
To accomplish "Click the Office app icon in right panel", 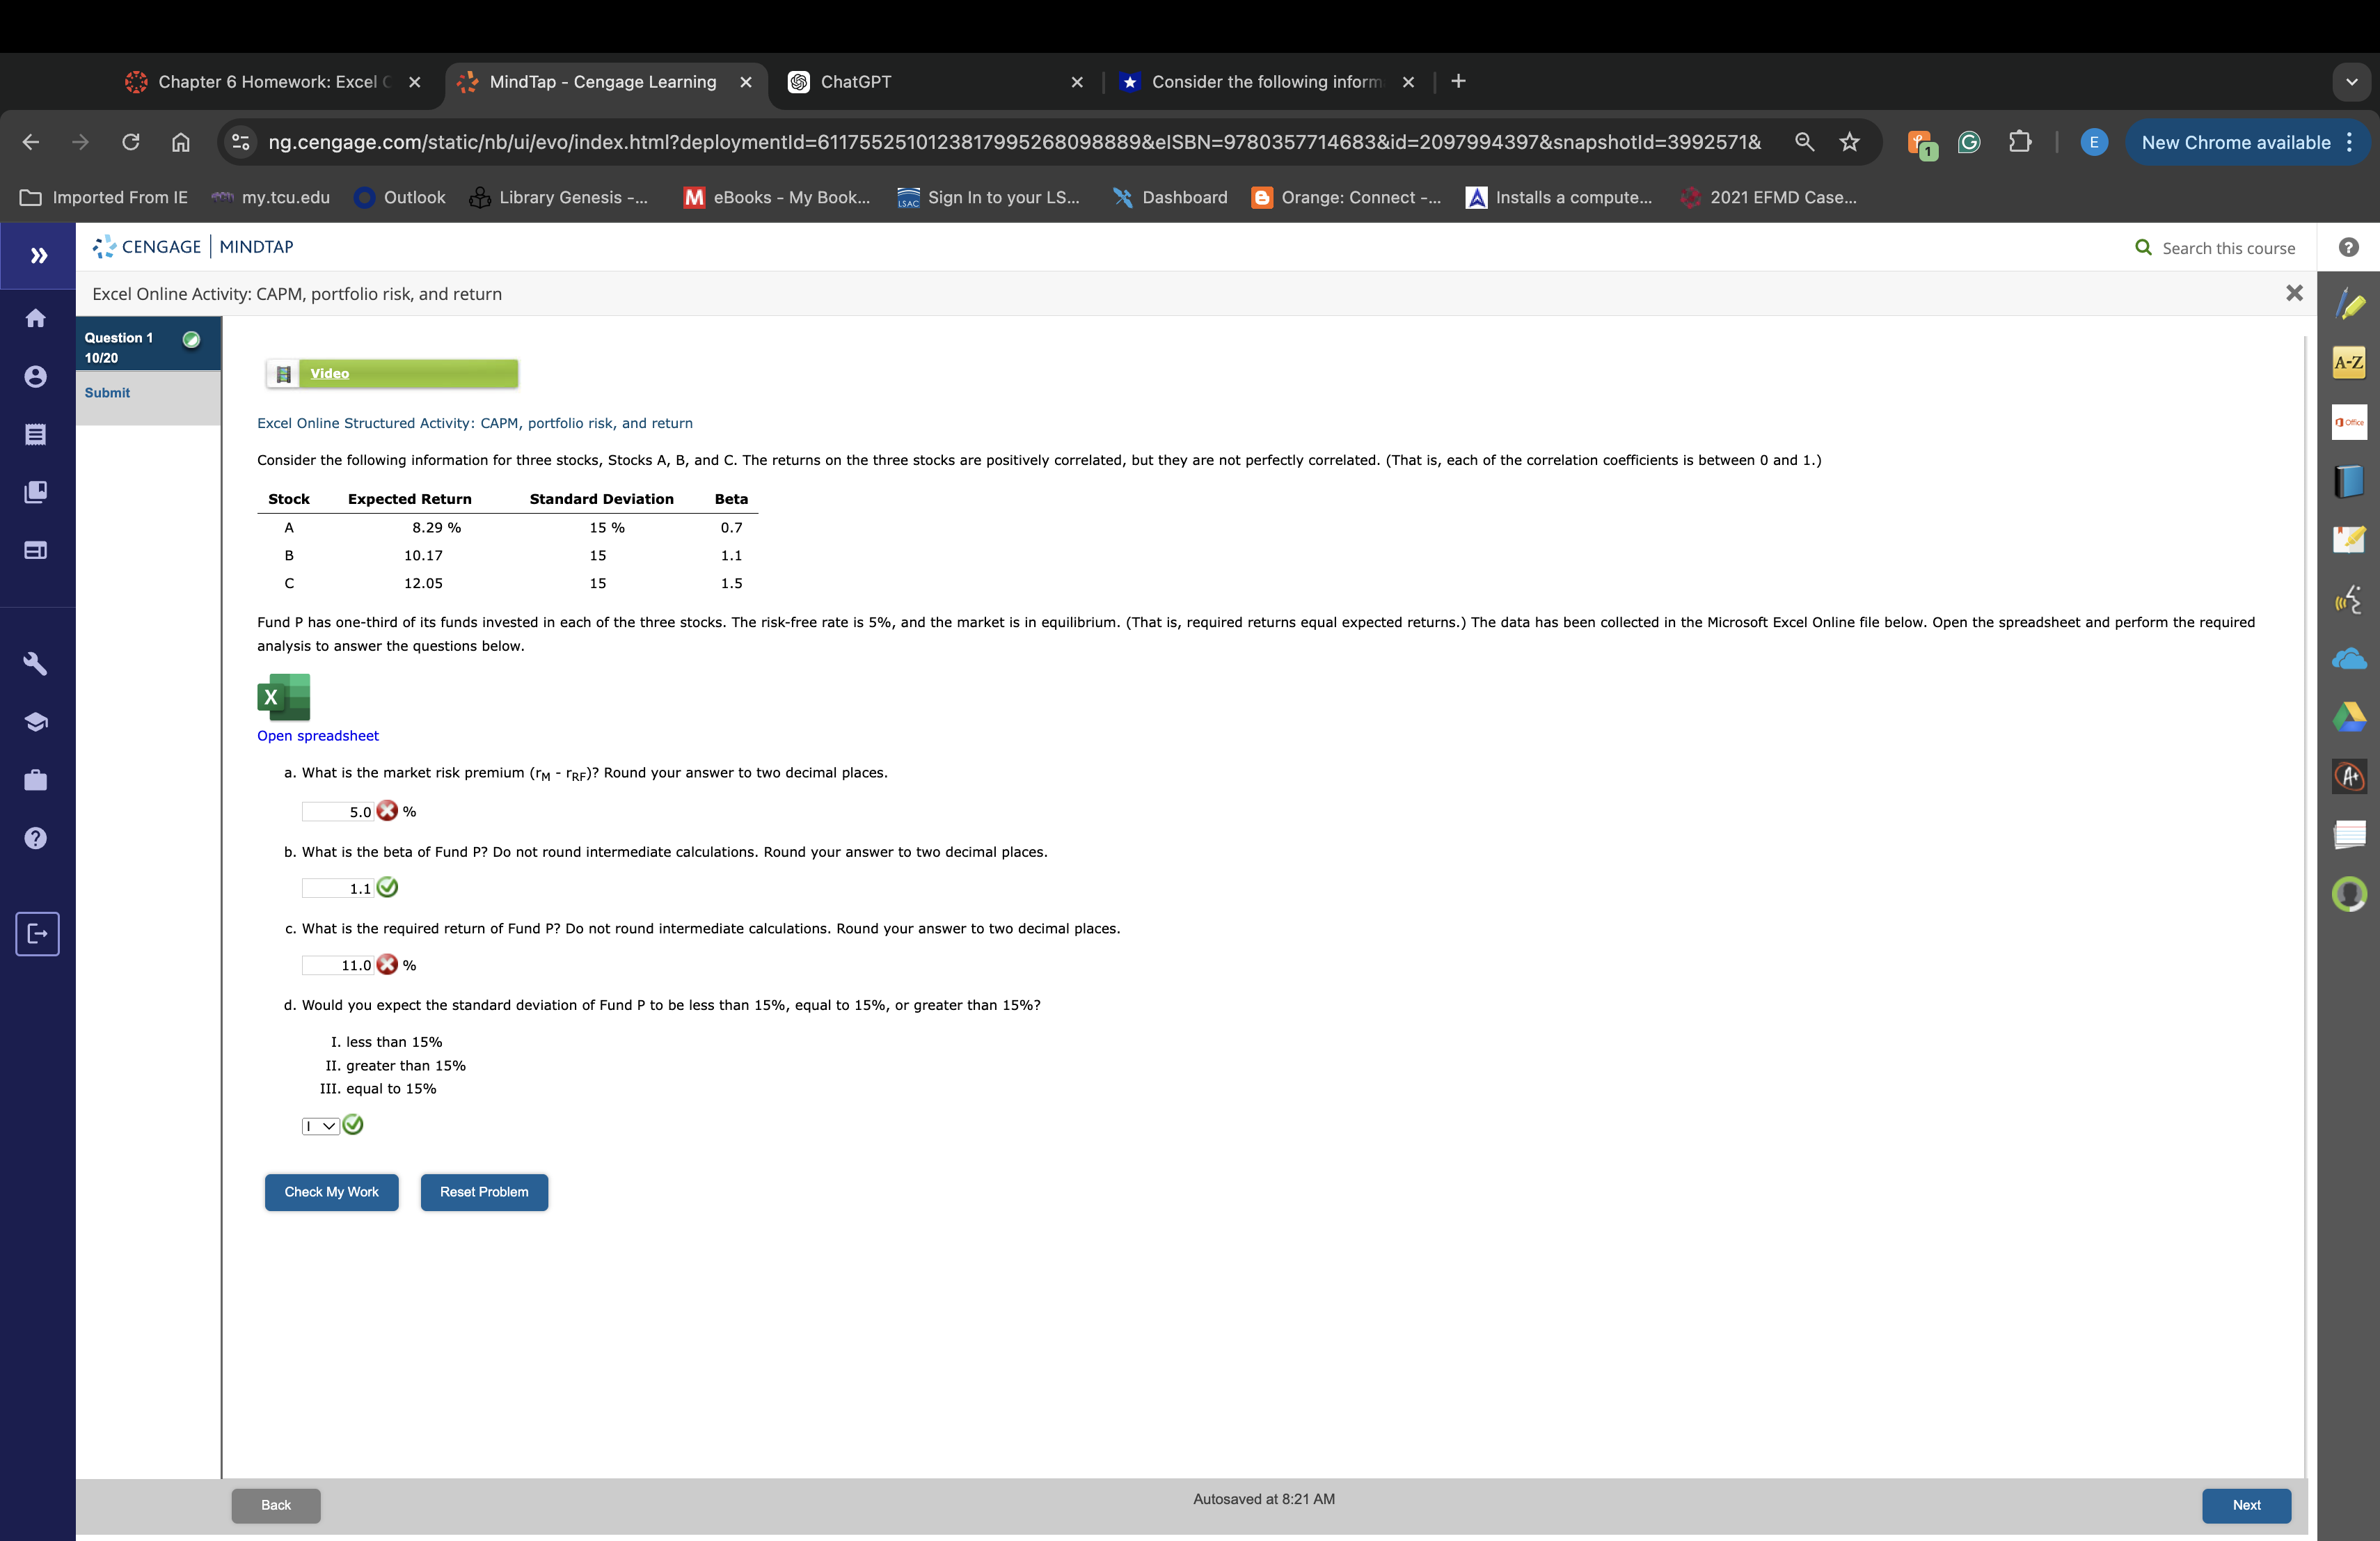I will coord(2349,421).
